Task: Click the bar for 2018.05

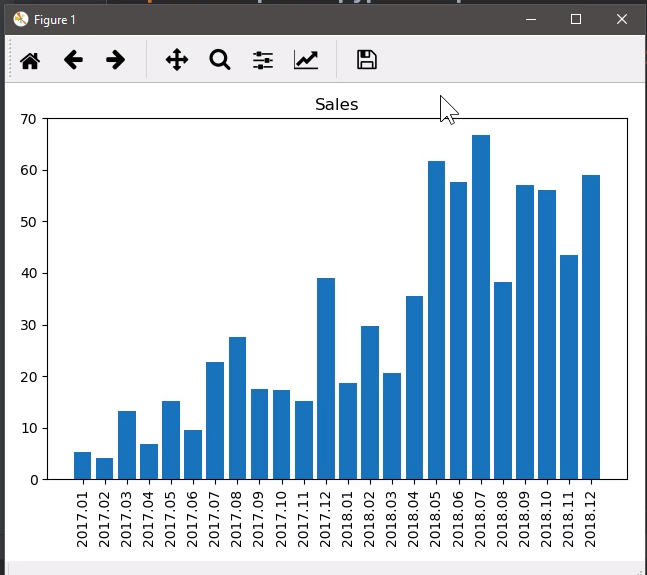Action: point(437,320)
